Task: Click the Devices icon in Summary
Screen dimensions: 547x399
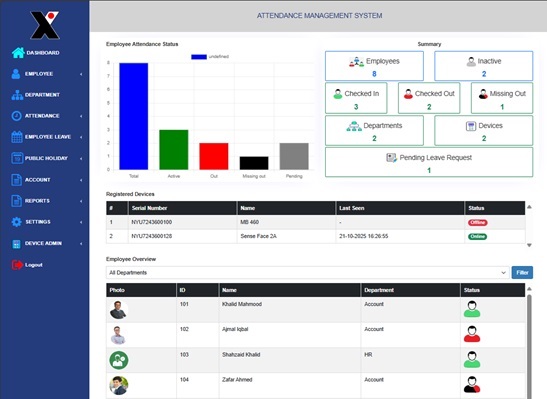Action: click(x=471, y=126)
